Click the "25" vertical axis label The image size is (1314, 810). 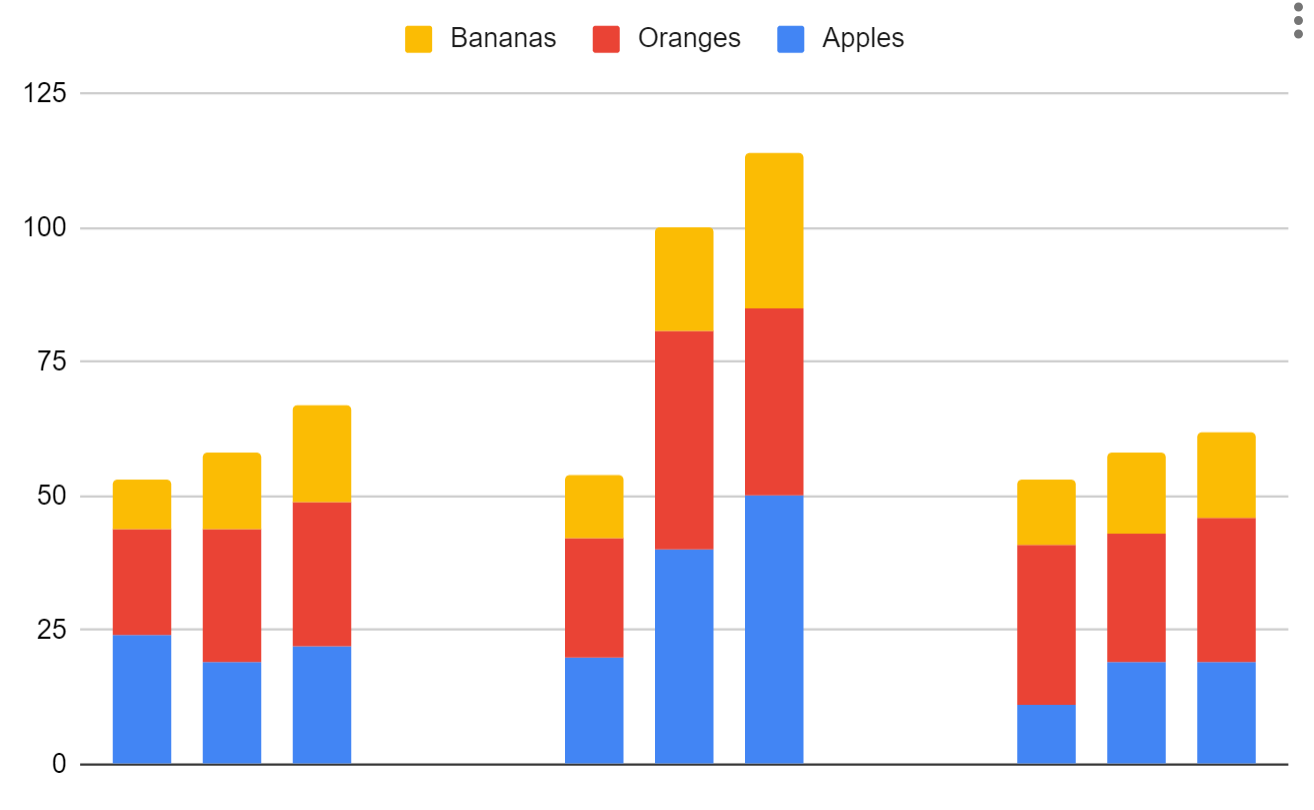(51, 630)
